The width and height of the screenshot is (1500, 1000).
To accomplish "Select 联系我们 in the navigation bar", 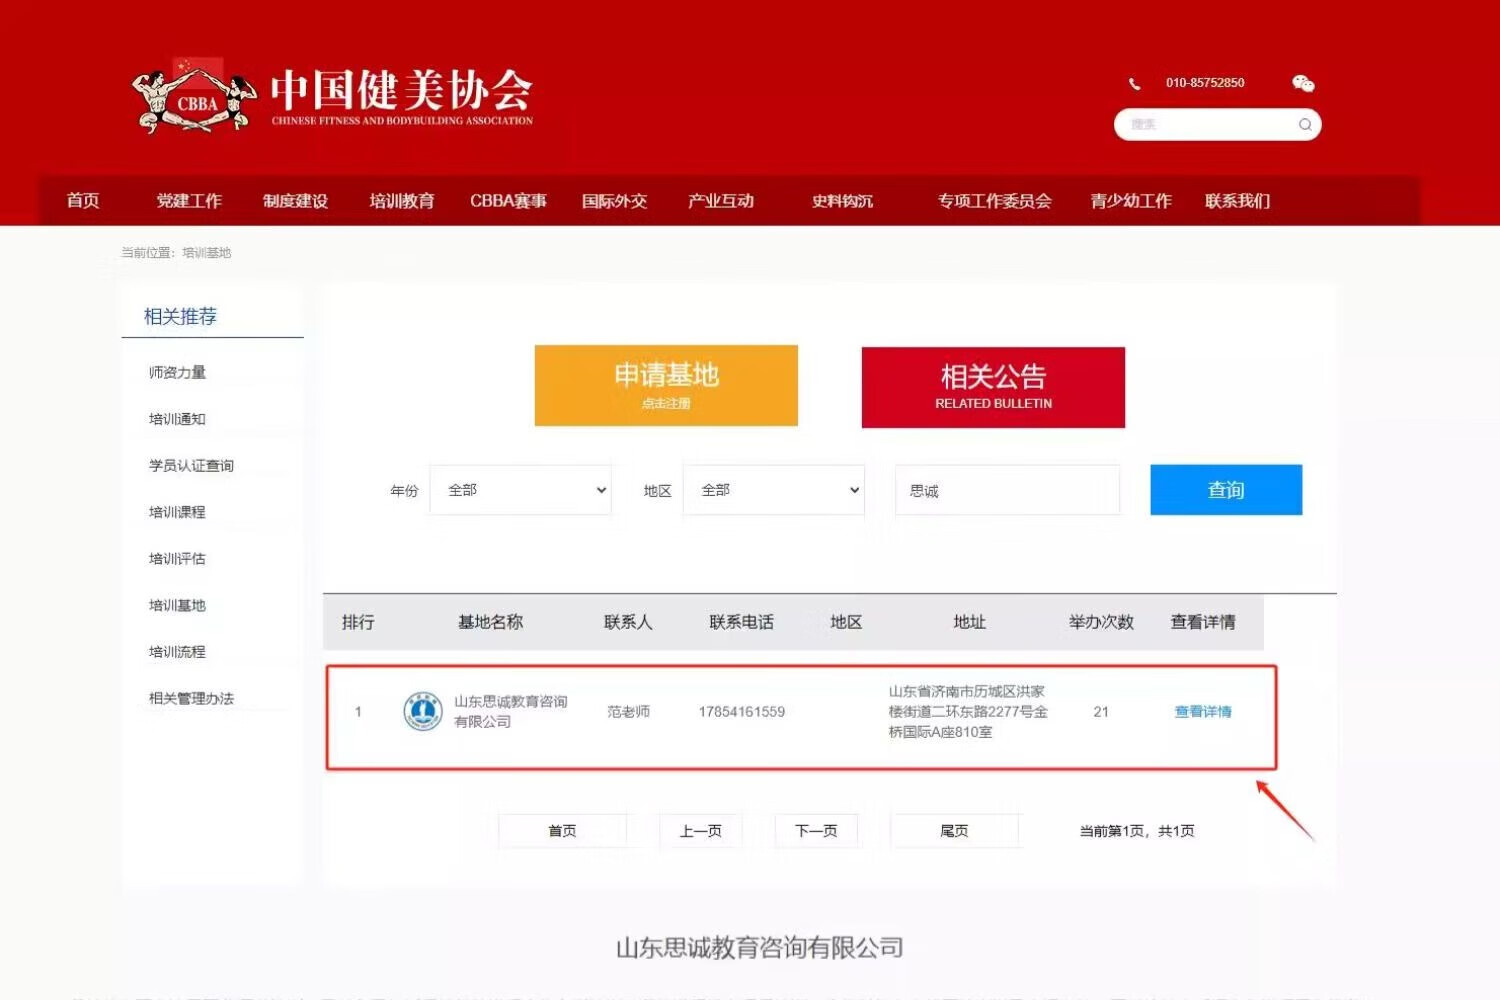I will tap(1237, 201).
